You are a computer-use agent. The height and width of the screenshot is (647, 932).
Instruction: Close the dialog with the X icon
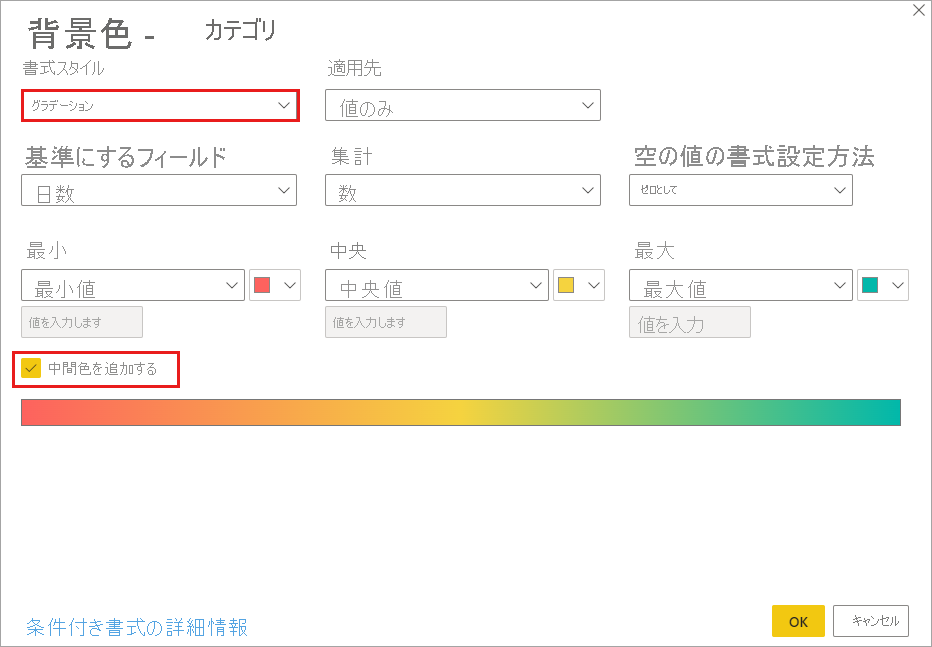(919, 11)
